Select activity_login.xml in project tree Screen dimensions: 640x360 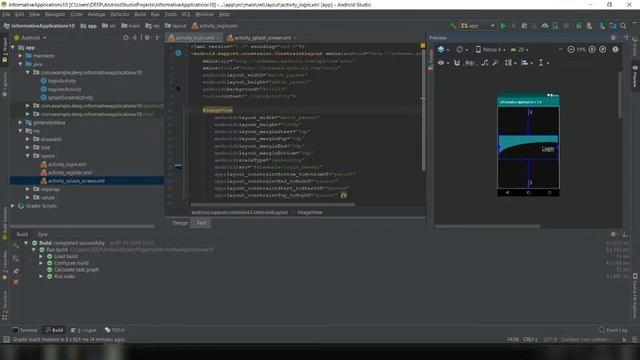[67, 164]
